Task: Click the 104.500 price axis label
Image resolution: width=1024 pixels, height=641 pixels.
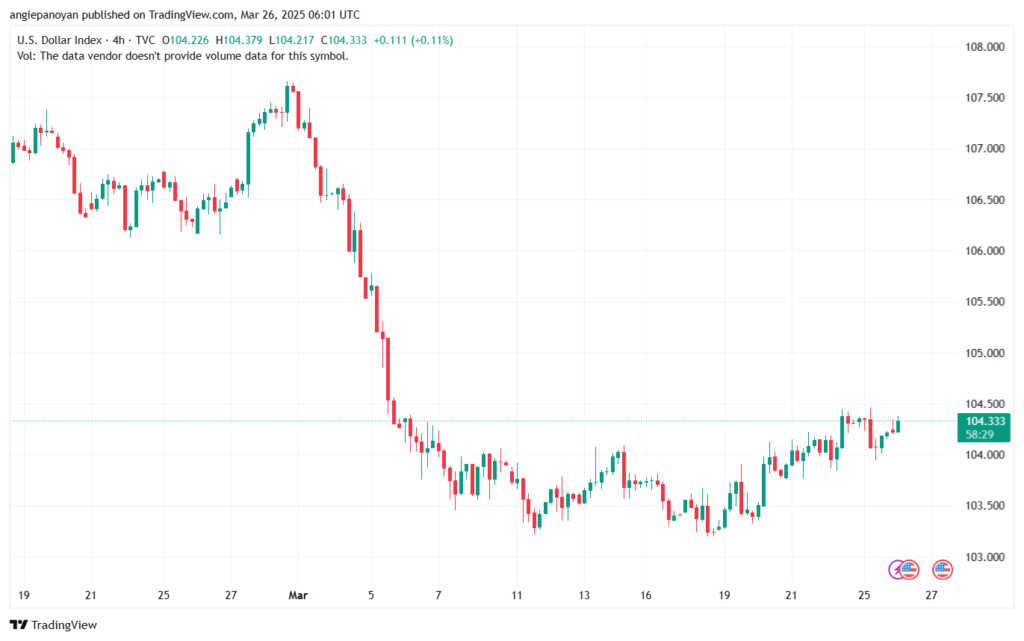Action: click(x=985, y=404)
